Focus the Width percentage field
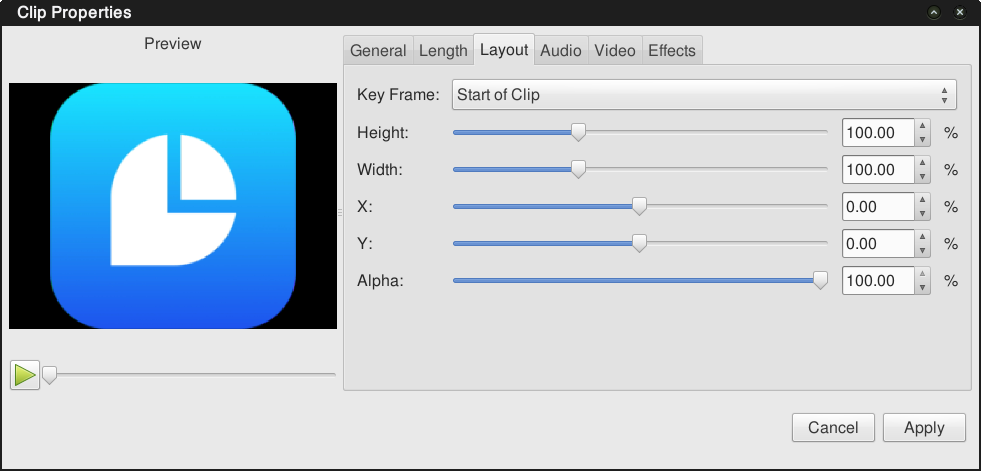 878,170
